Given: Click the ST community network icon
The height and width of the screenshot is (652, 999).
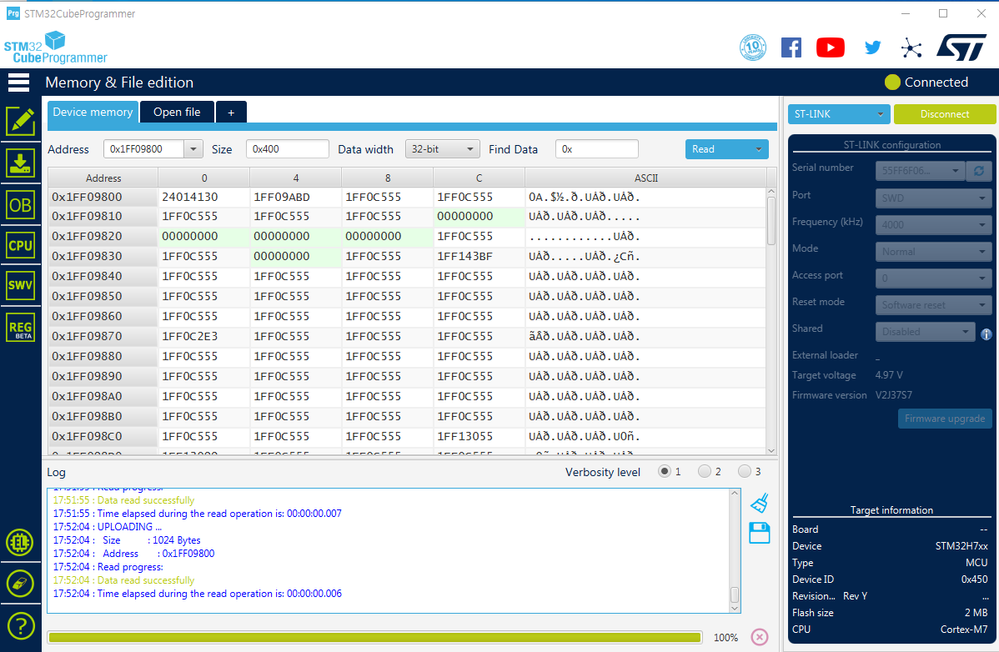Looking at the screenshot, I should [x=911, y=48].
